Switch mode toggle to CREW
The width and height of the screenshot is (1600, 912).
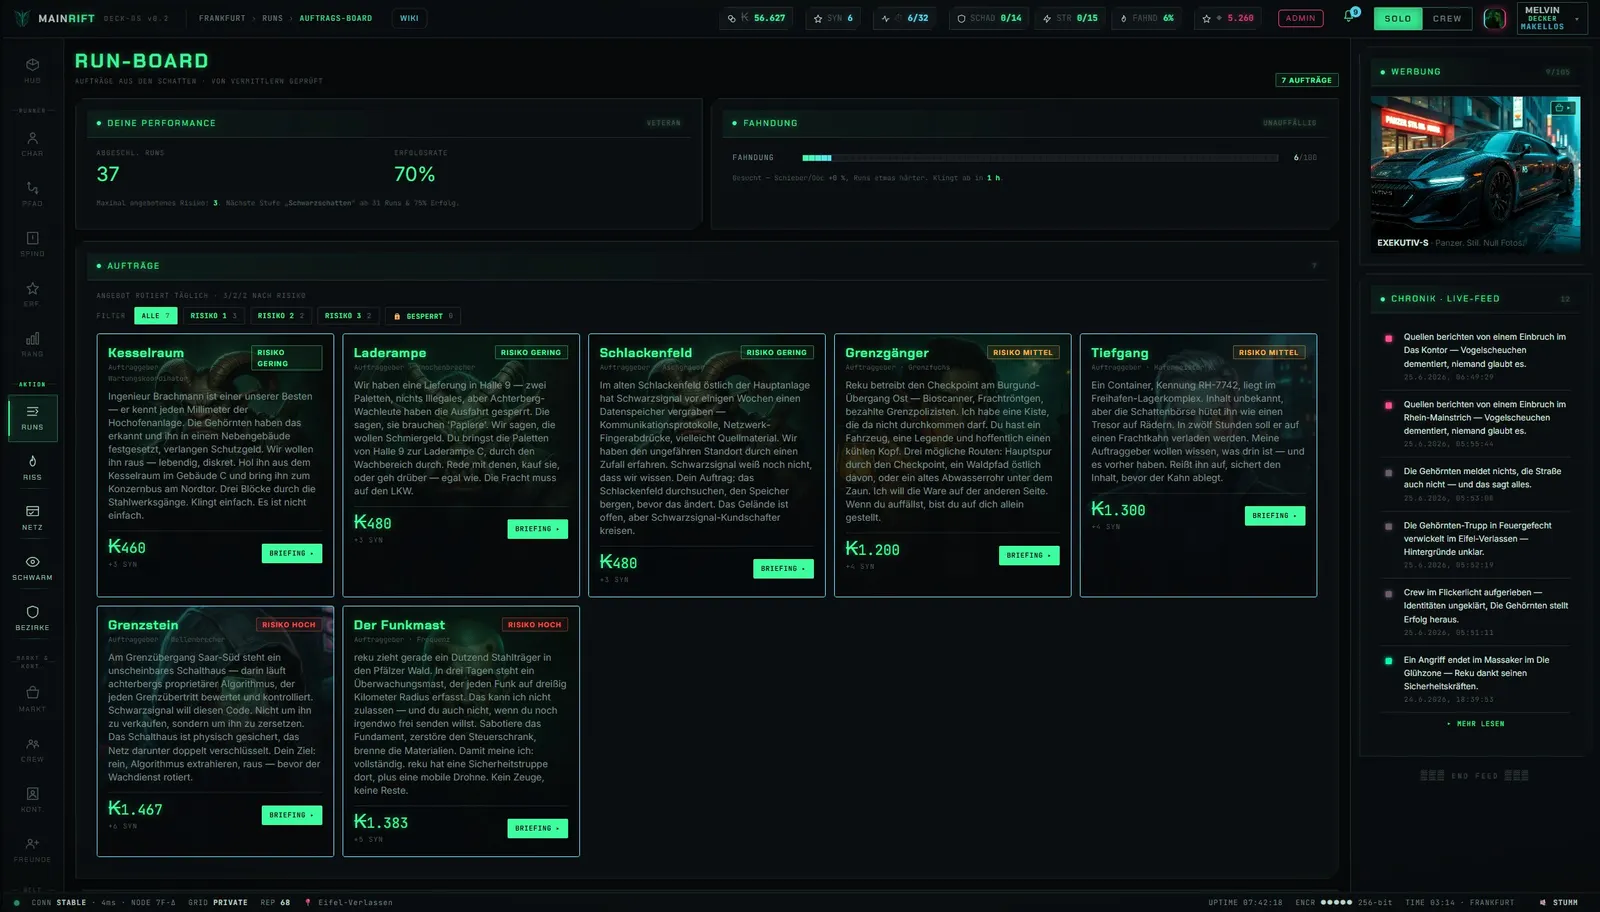[x=1446, y=18]
